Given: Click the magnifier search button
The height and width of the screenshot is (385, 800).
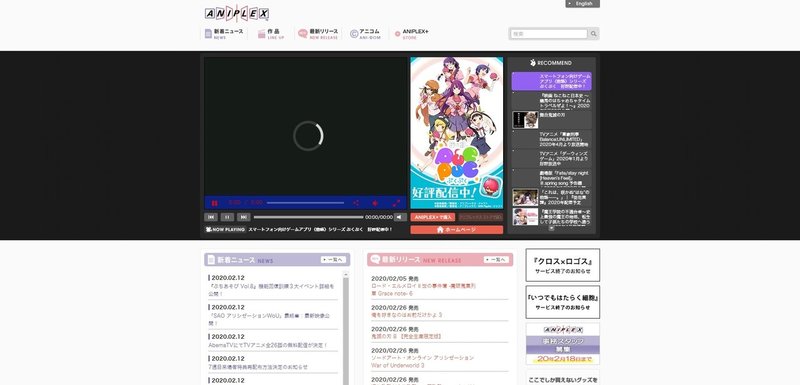Looking at the screenshot, I should pos(593,34).
